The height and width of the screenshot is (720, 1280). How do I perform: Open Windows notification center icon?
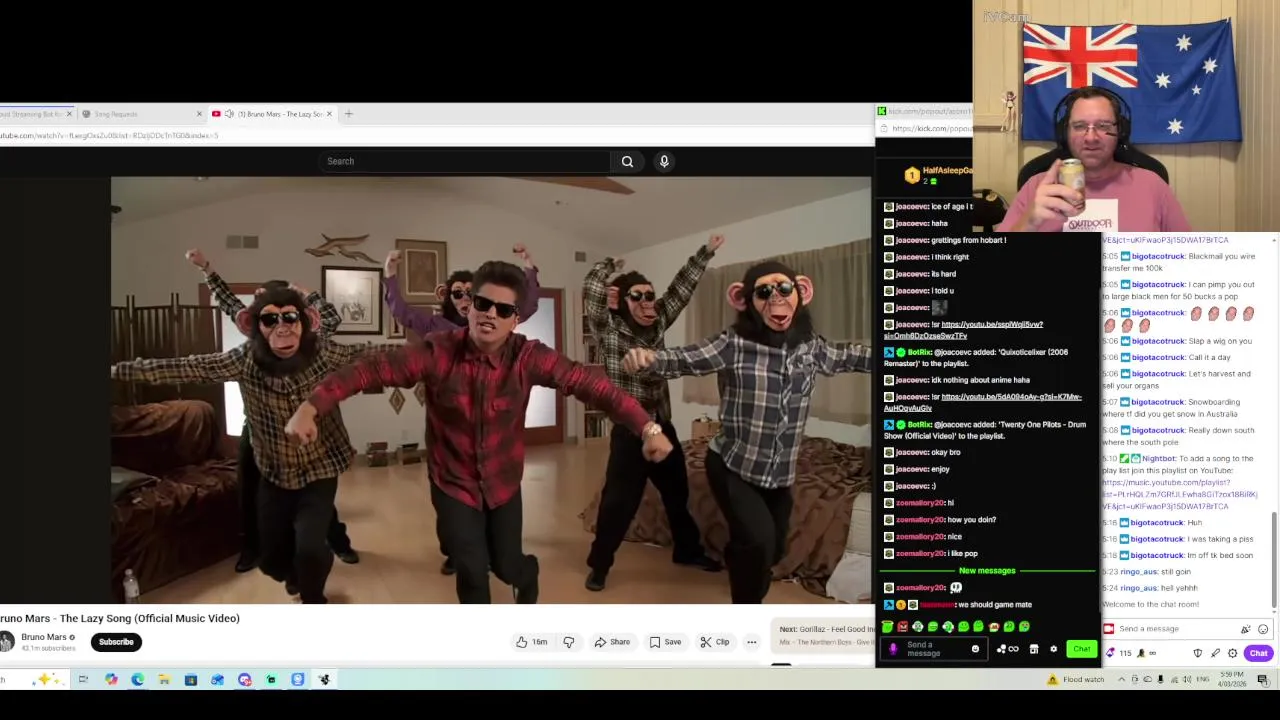tap(1263, 680)
